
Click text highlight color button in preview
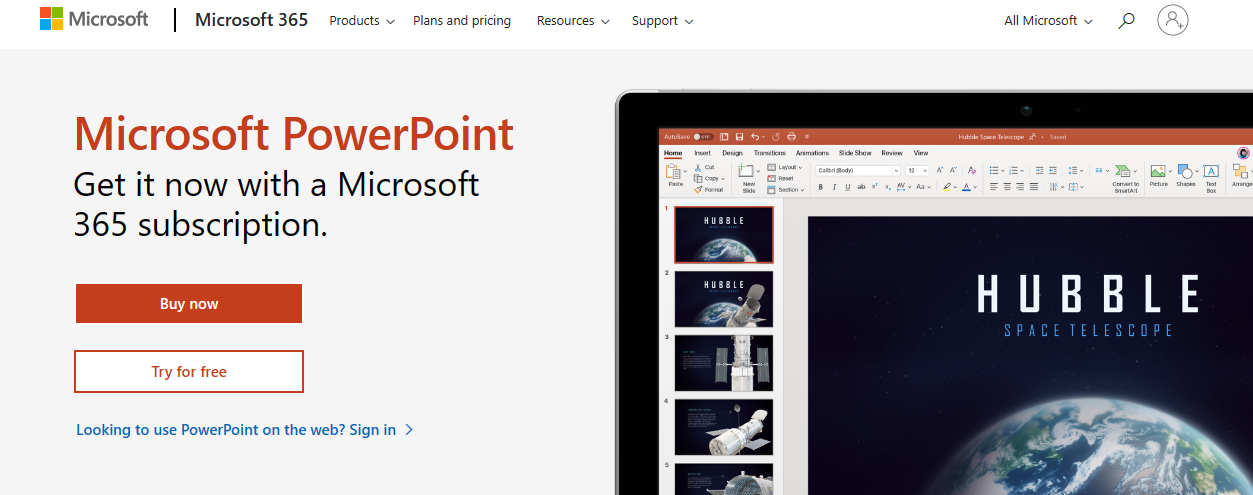[x=947, y=187]
